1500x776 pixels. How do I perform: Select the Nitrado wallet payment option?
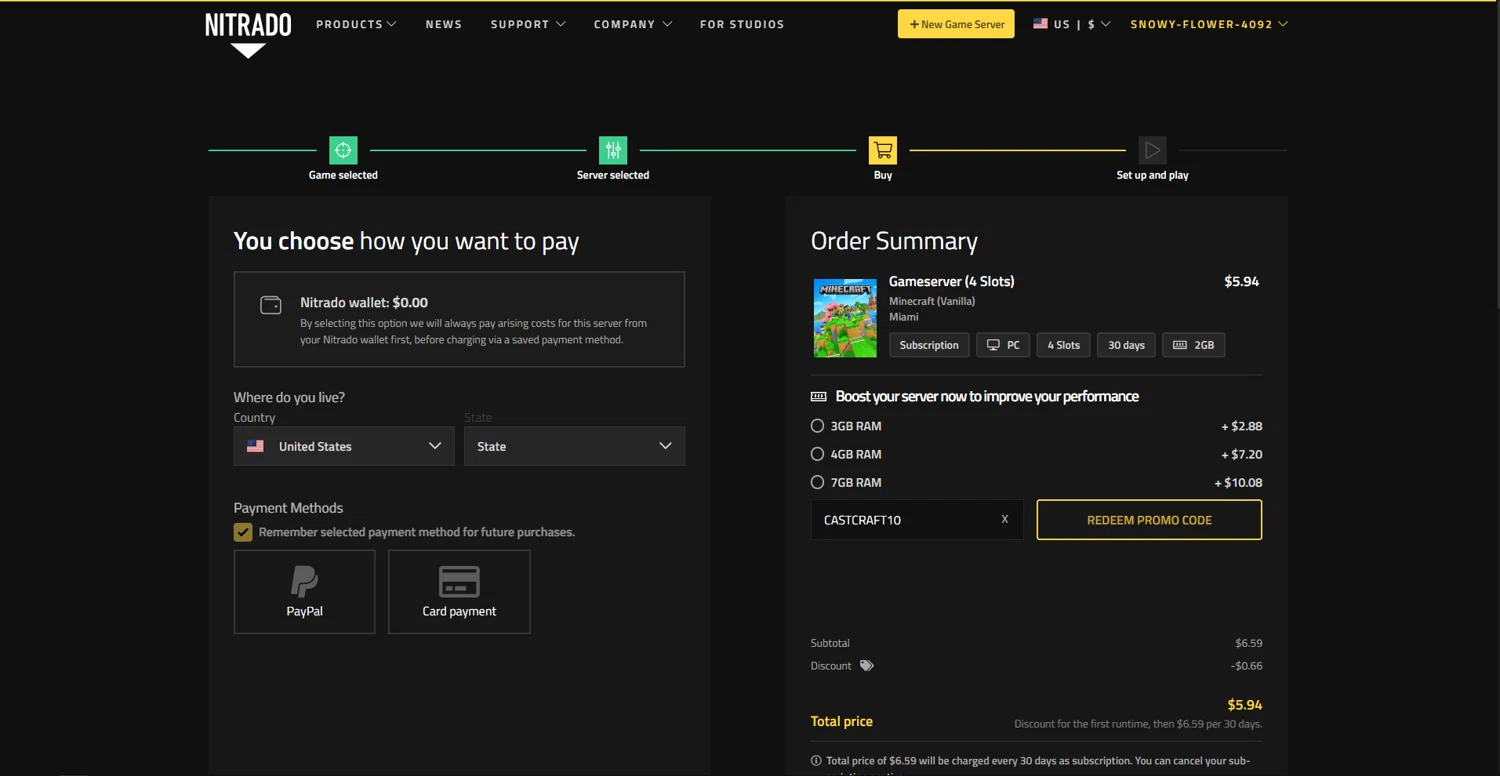(459, 319)
